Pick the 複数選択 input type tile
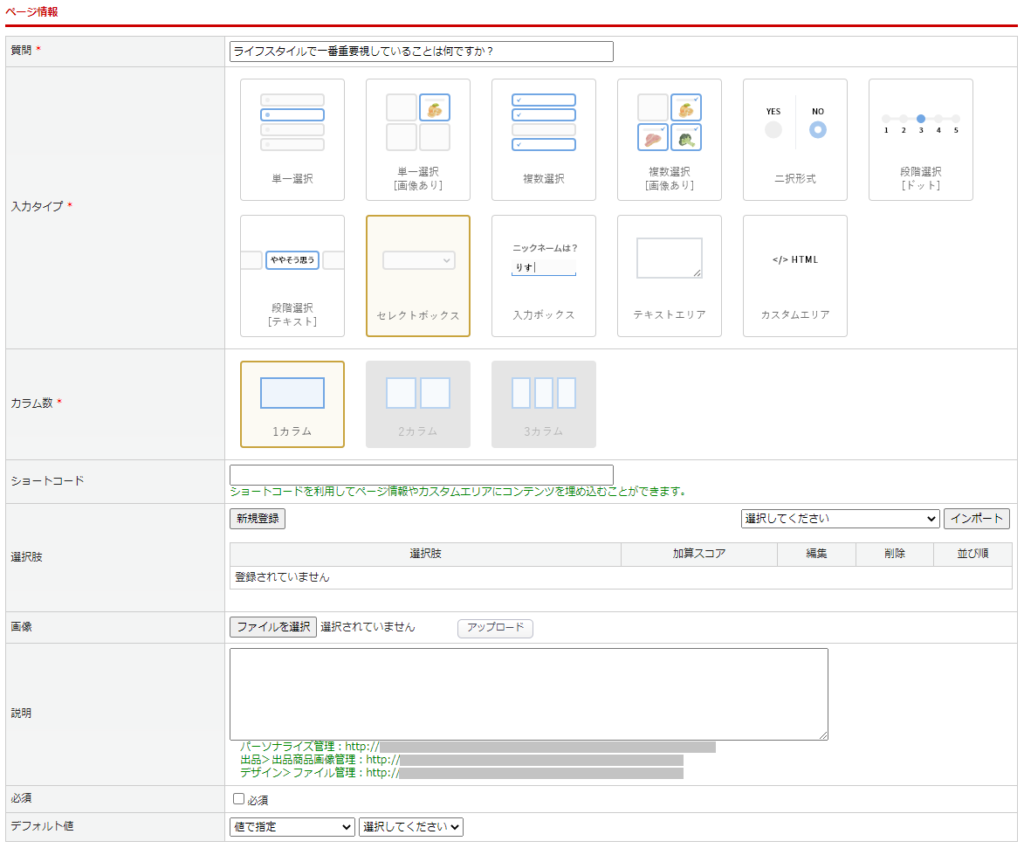The image size is (1024, 855). 543,140
